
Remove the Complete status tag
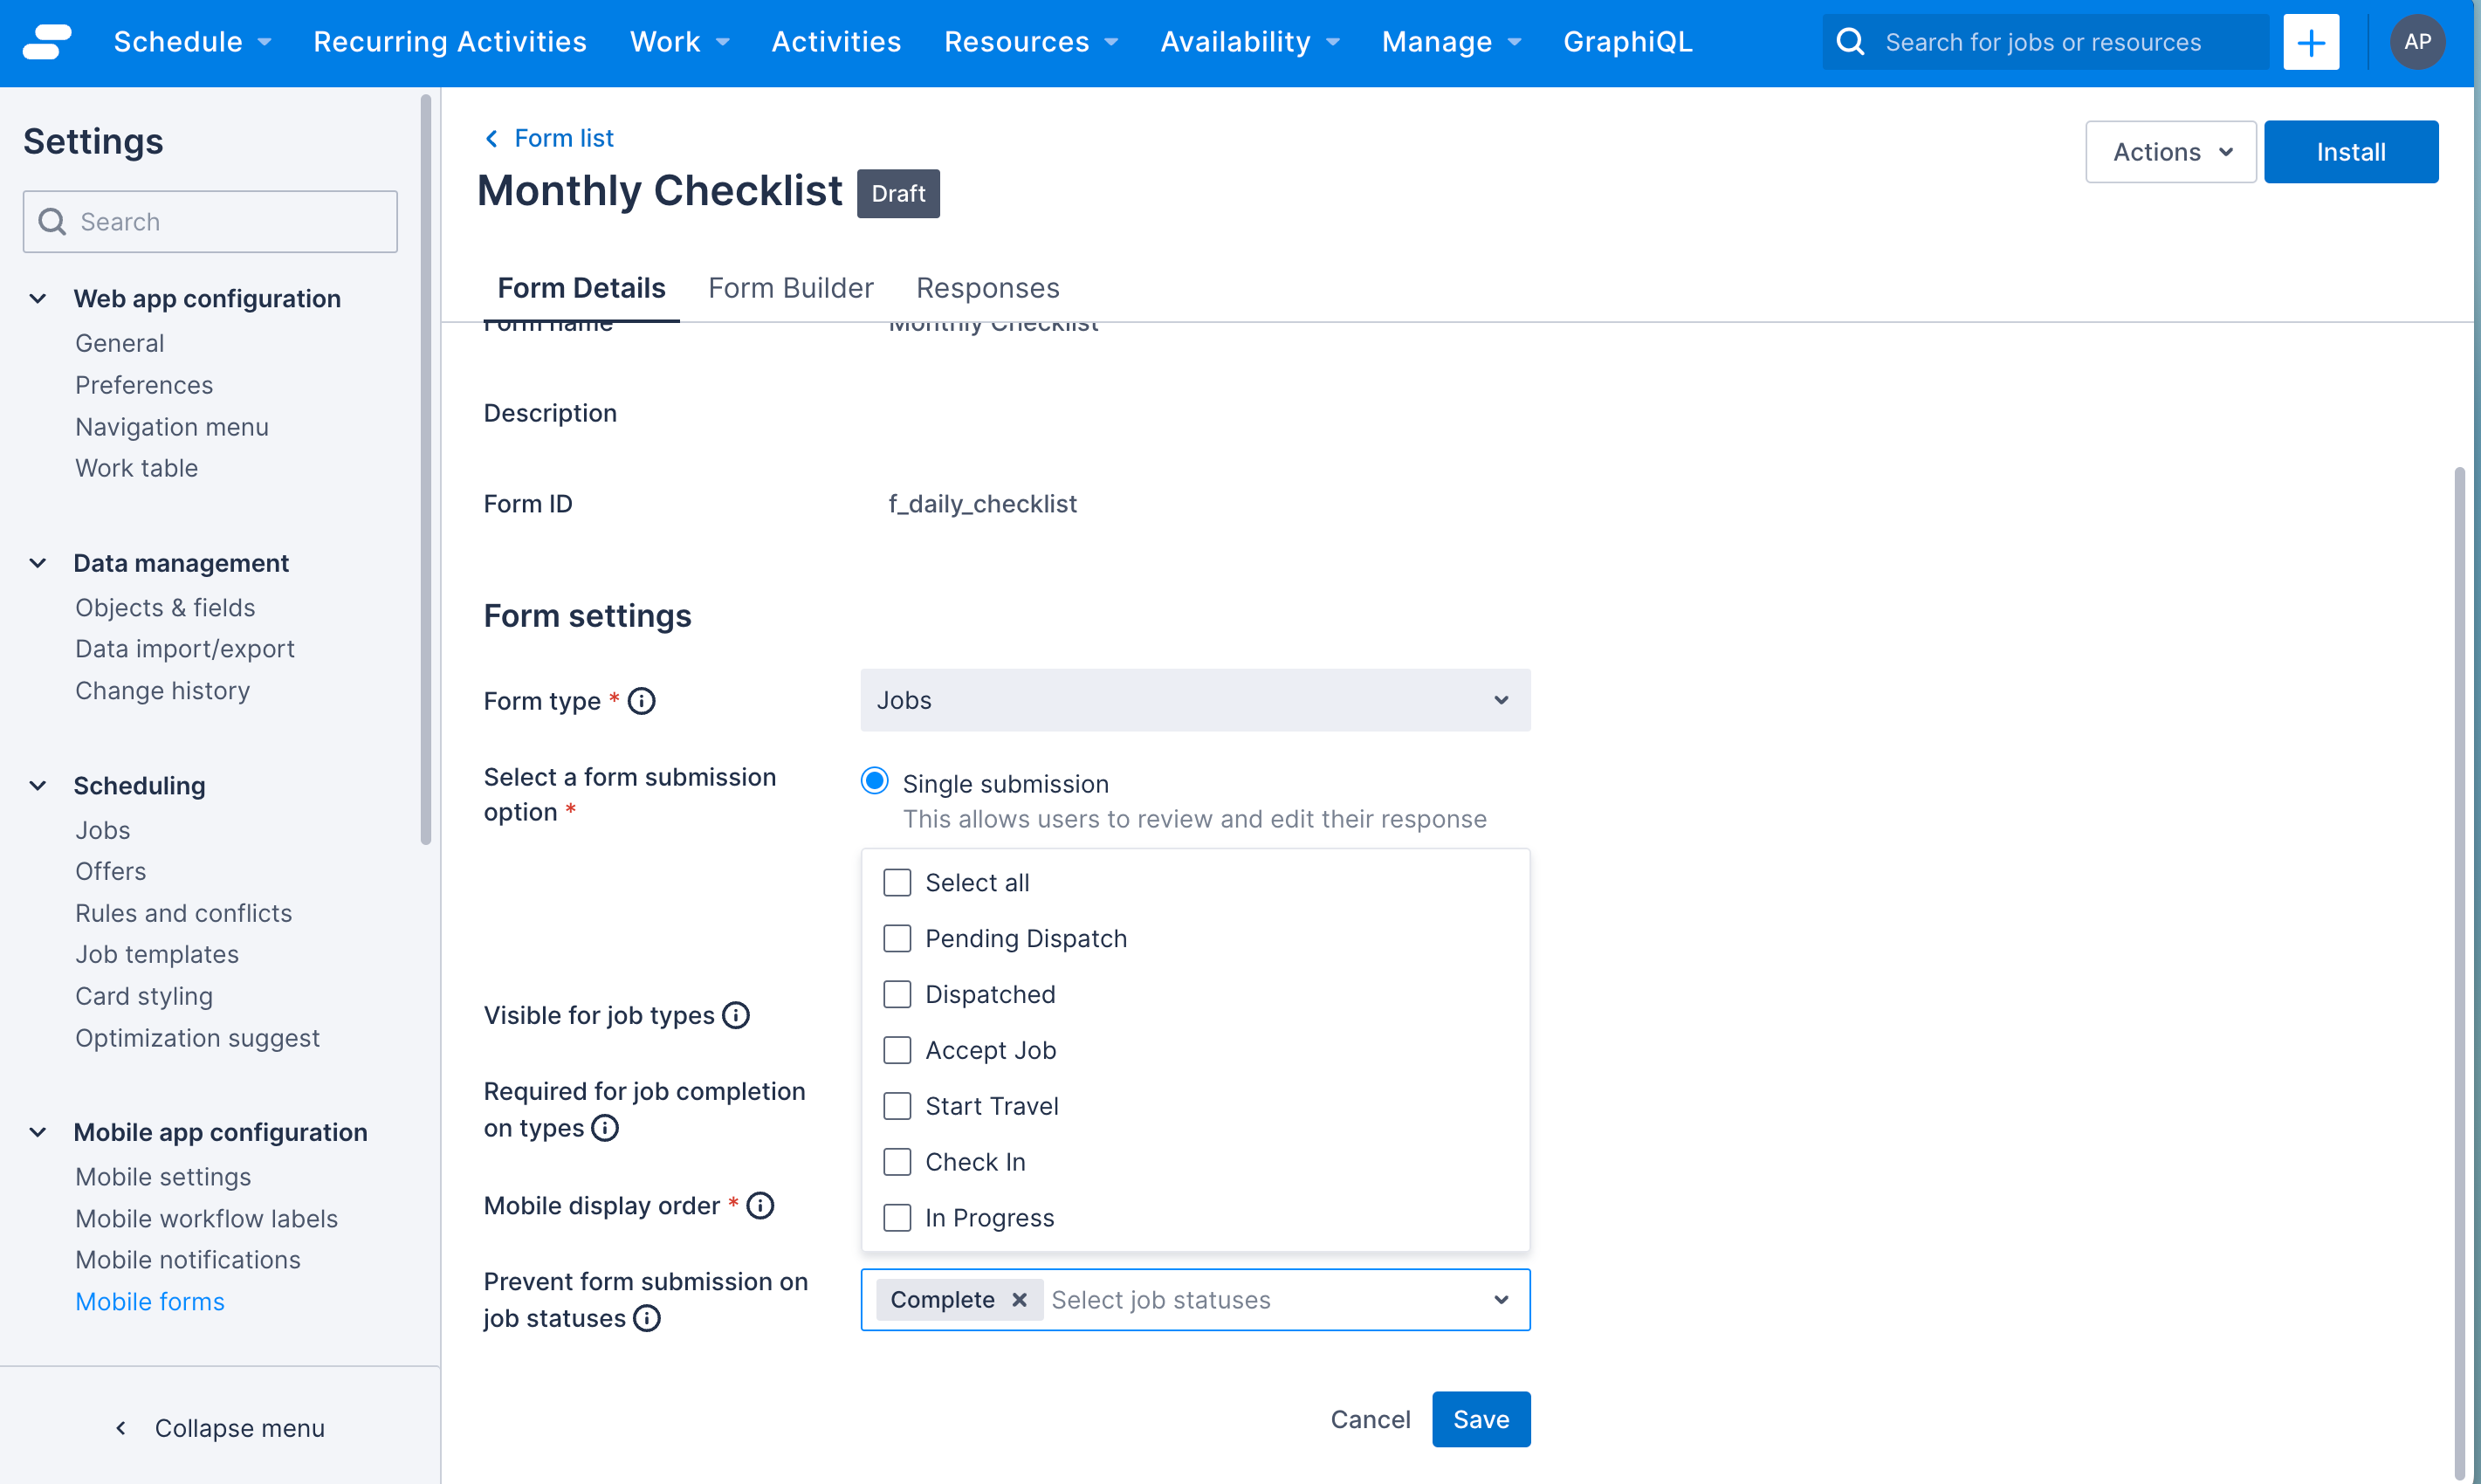pyautogui.click(x=1019, y=1299)
